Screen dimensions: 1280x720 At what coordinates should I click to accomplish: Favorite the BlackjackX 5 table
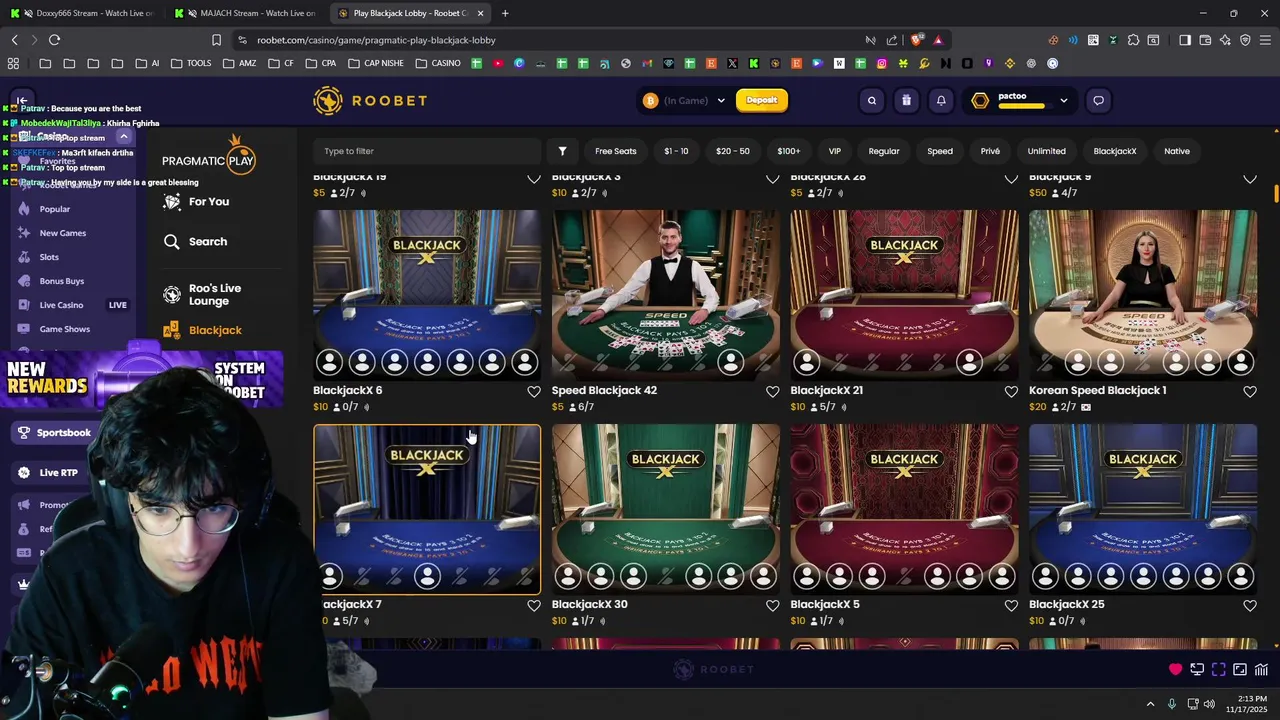1011,605
